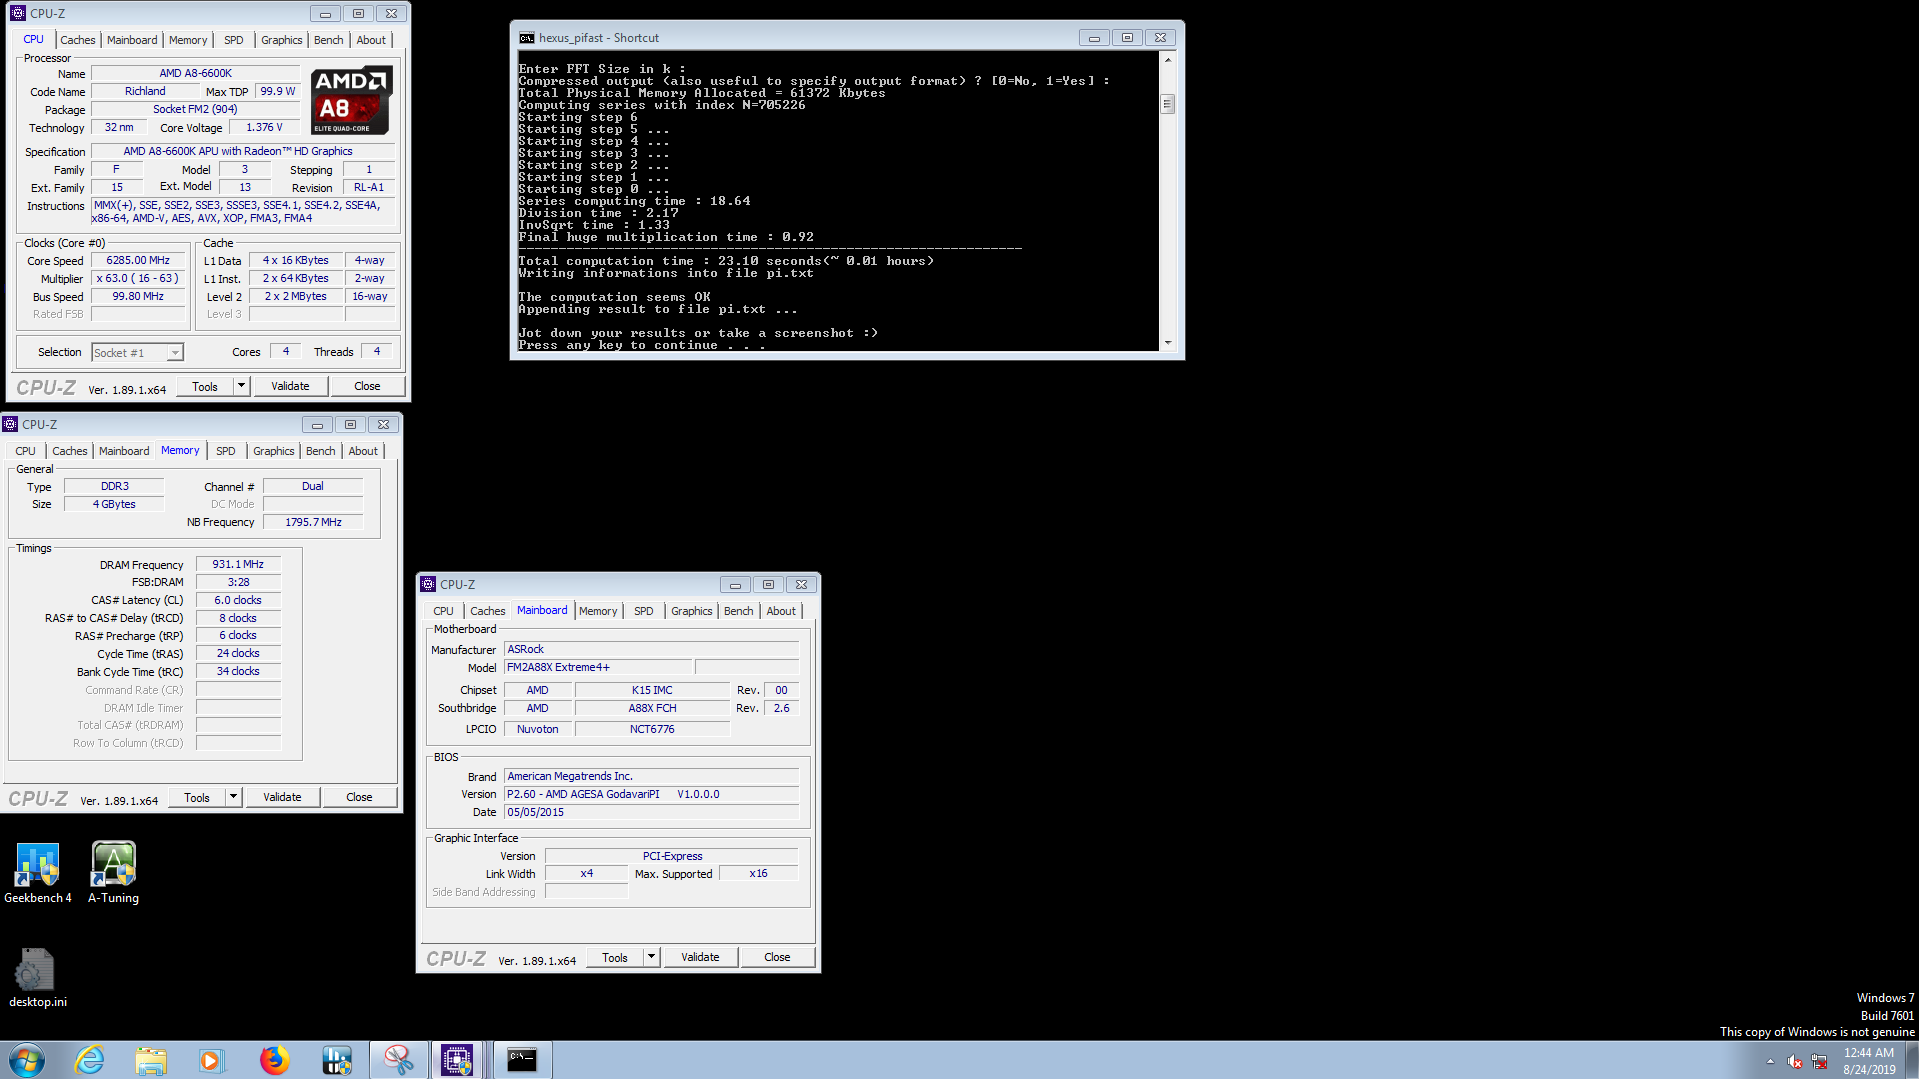Click Manufacturer field ASRock
Viewport: 1919px width, 1079px height.
tap(651, 649)
